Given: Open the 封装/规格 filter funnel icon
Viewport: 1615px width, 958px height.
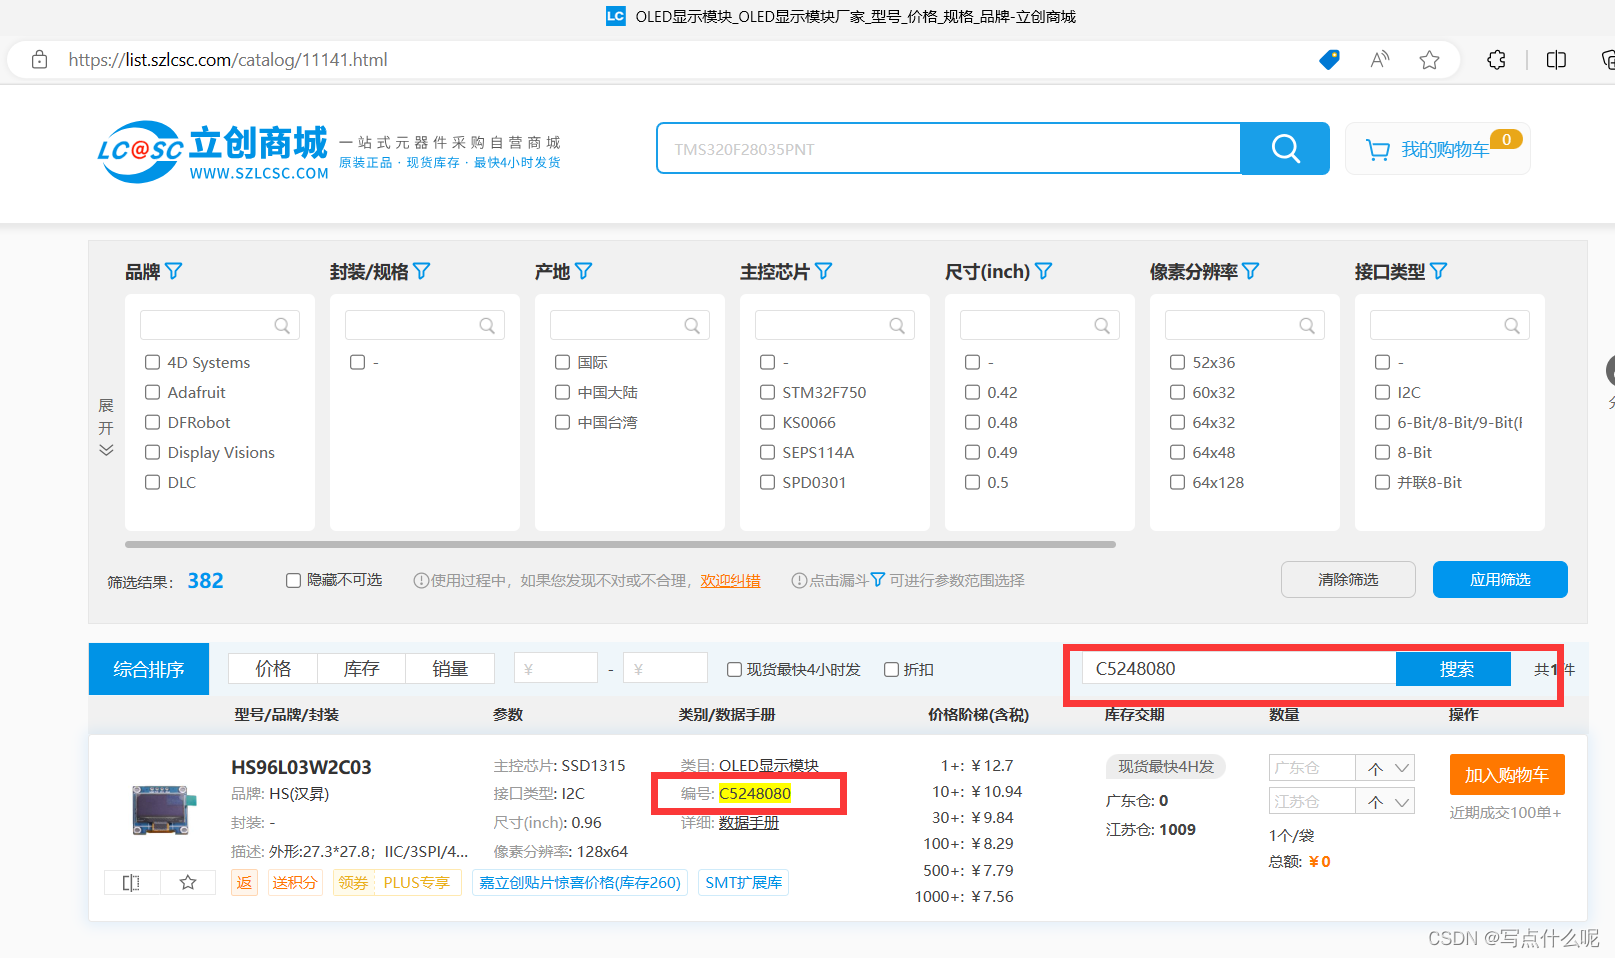Looking at the screenshot, I should pyautogui.click(x=422, y=271).
